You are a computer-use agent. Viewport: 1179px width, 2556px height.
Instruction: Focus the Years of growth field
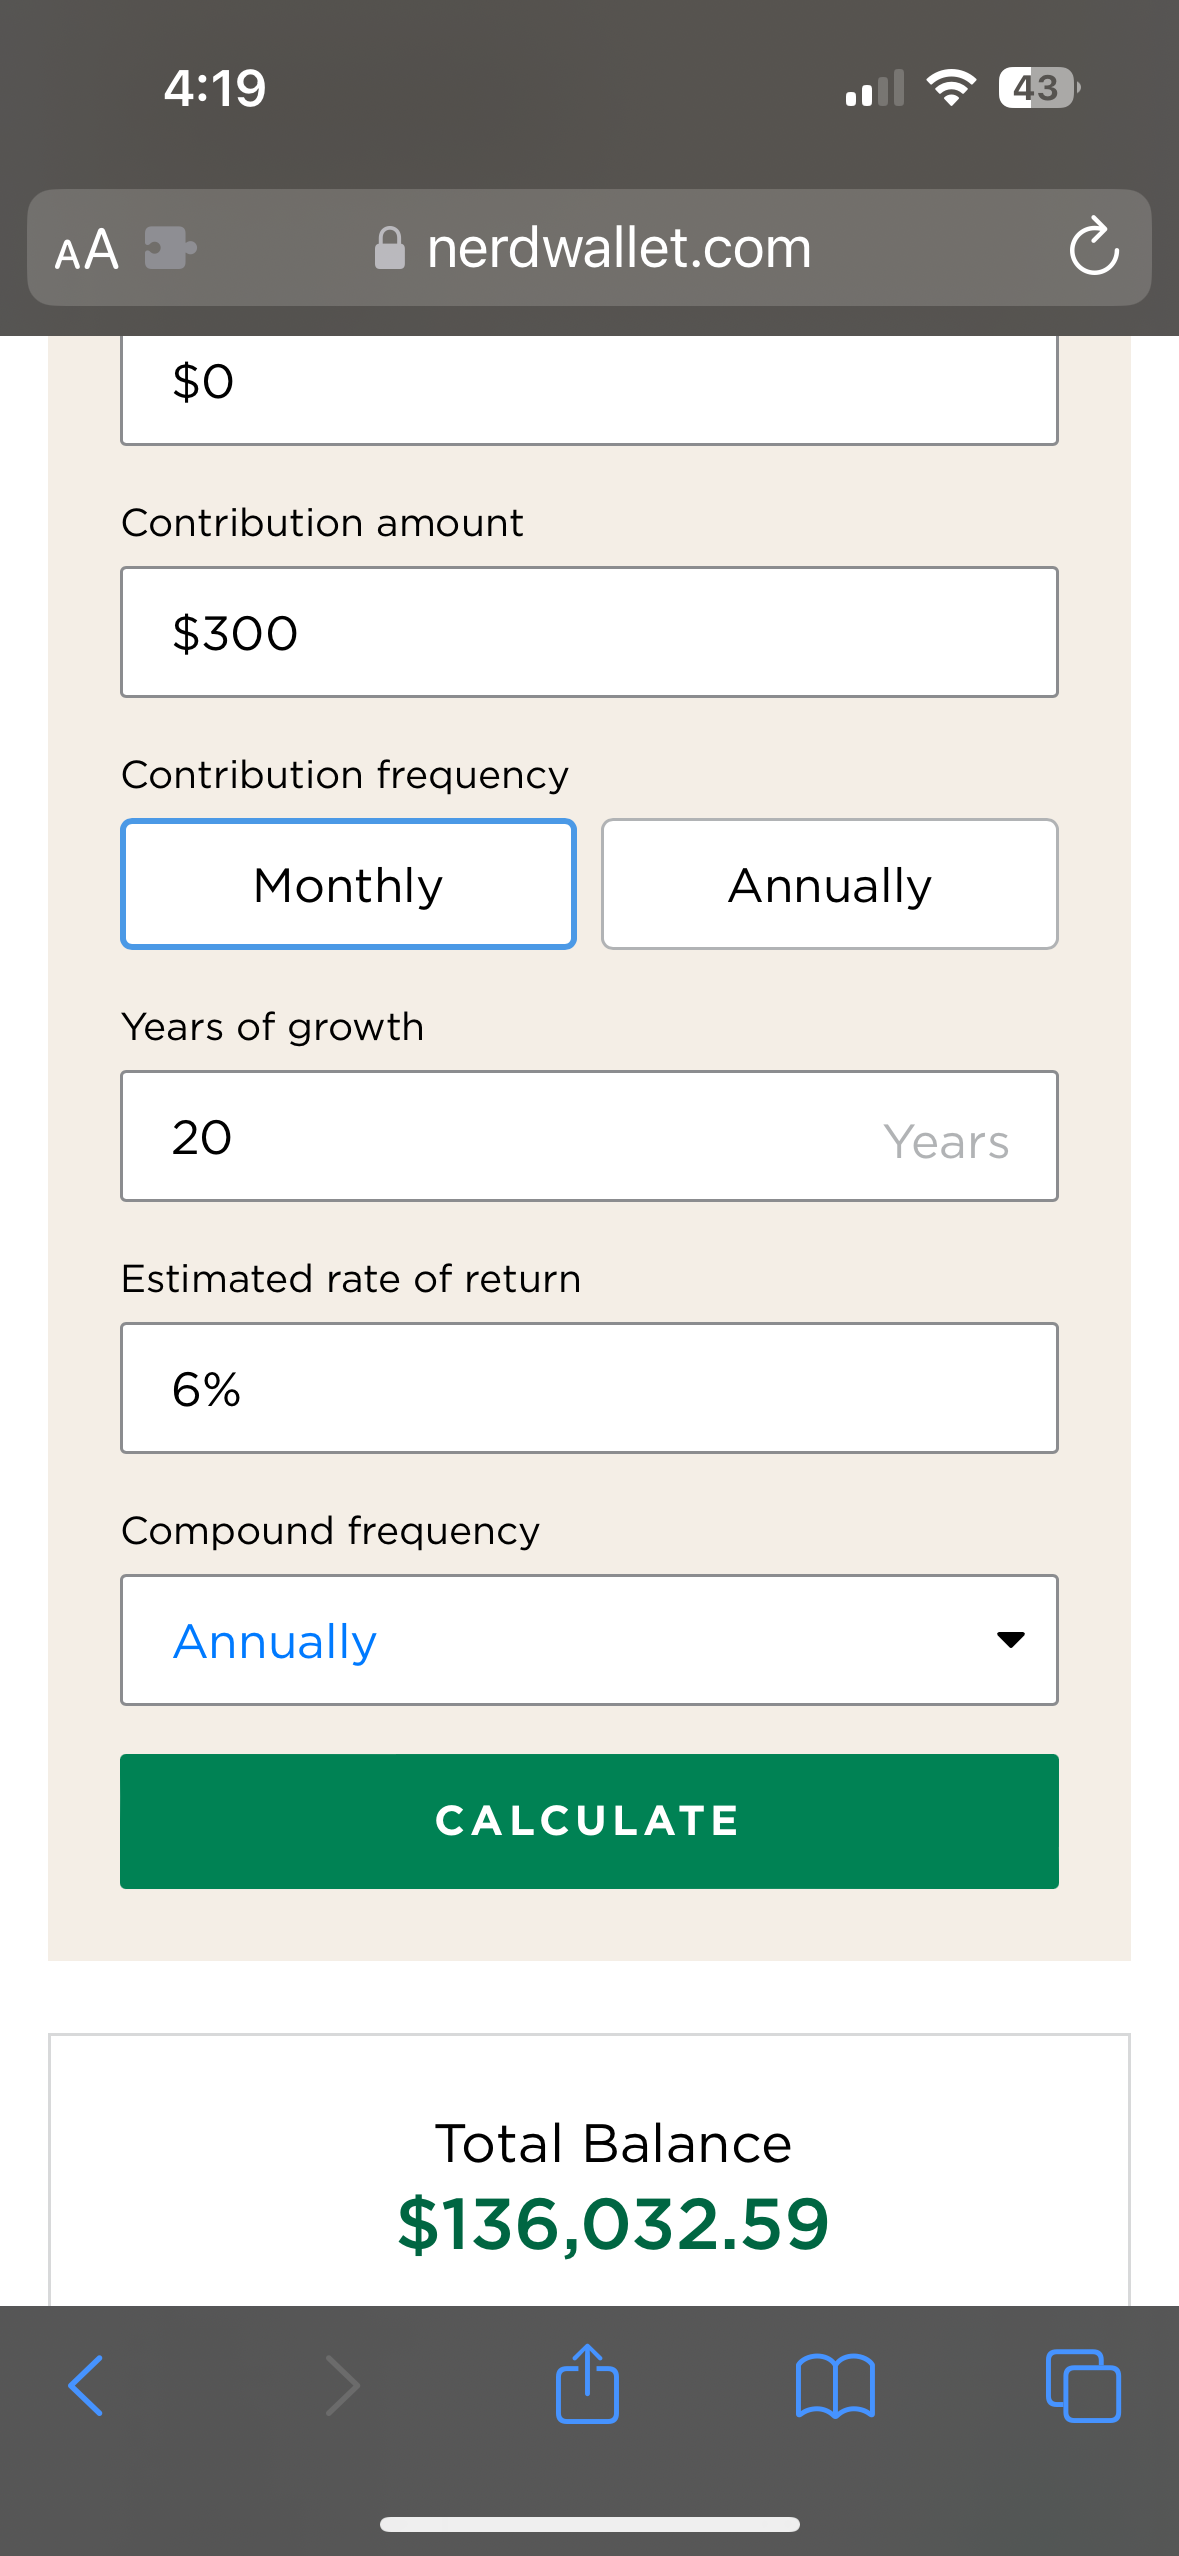(588, 1136)
